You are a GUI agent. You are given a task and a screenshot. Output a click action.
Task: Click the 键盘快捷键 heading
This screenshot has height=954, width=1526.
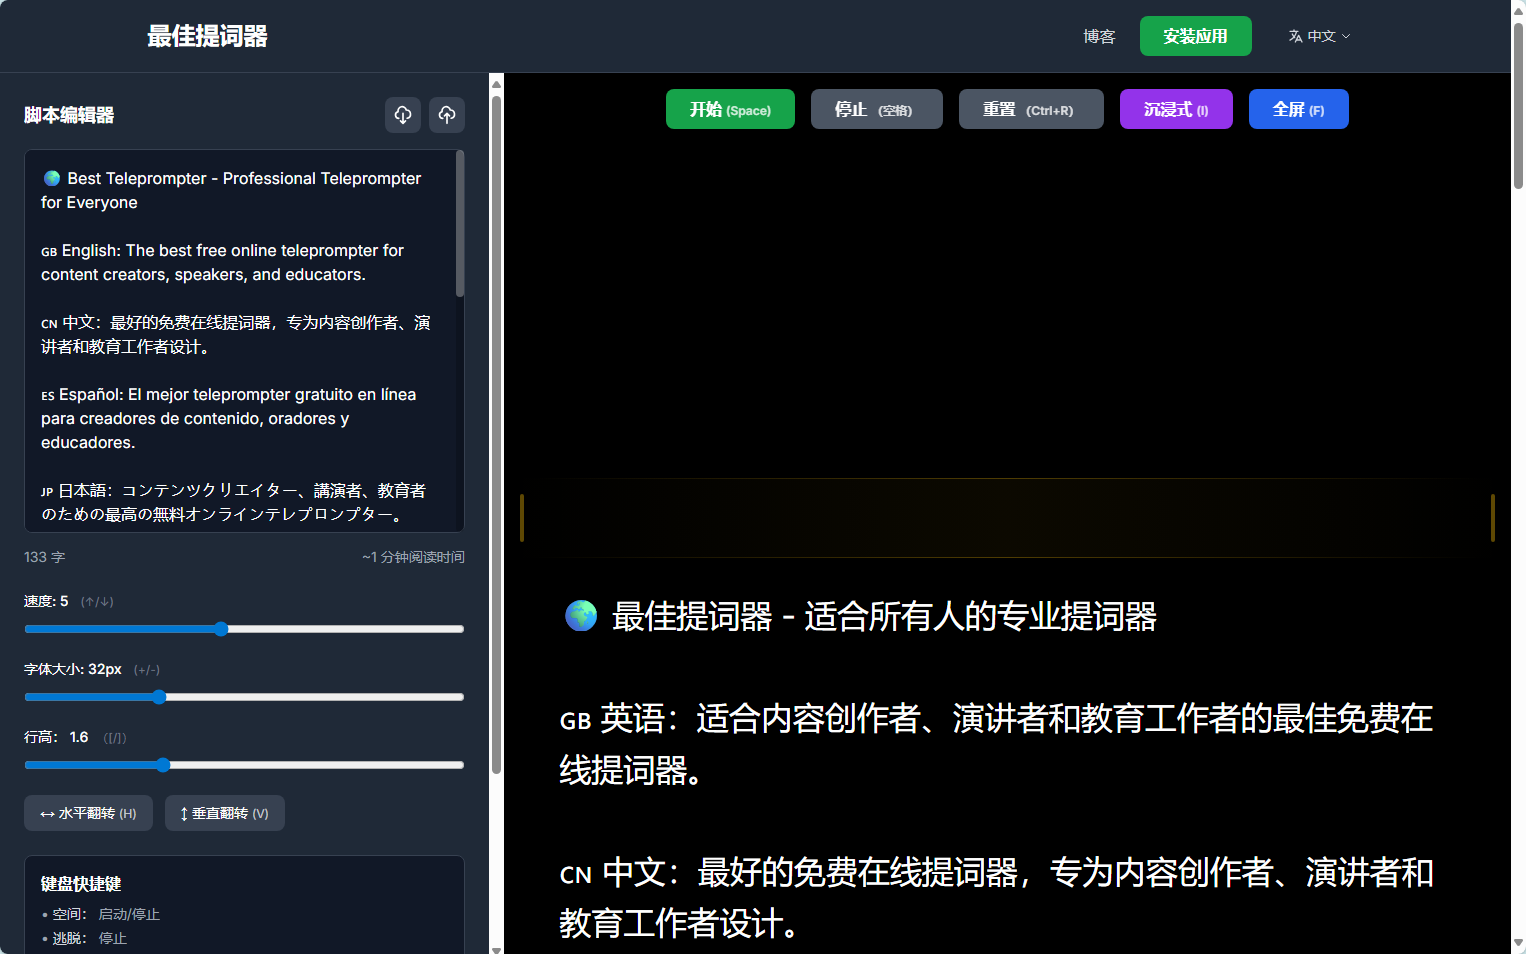click(x=81, y=884)
